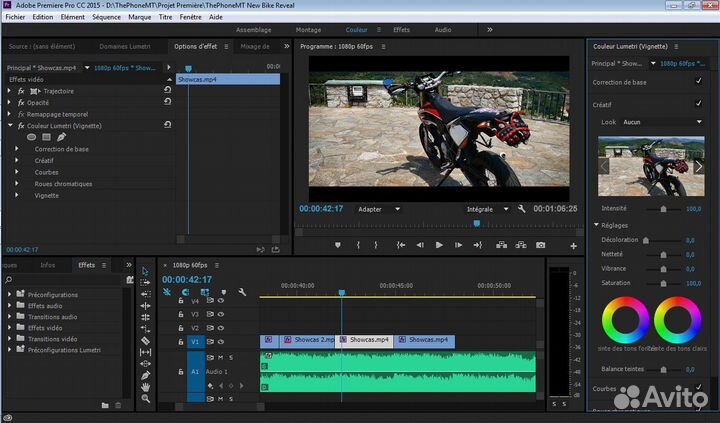The width and height of the screenshot is (720, 423).
Task: Select the Showcas 2.mp4 clip in timeline
Action: point(309,341)
